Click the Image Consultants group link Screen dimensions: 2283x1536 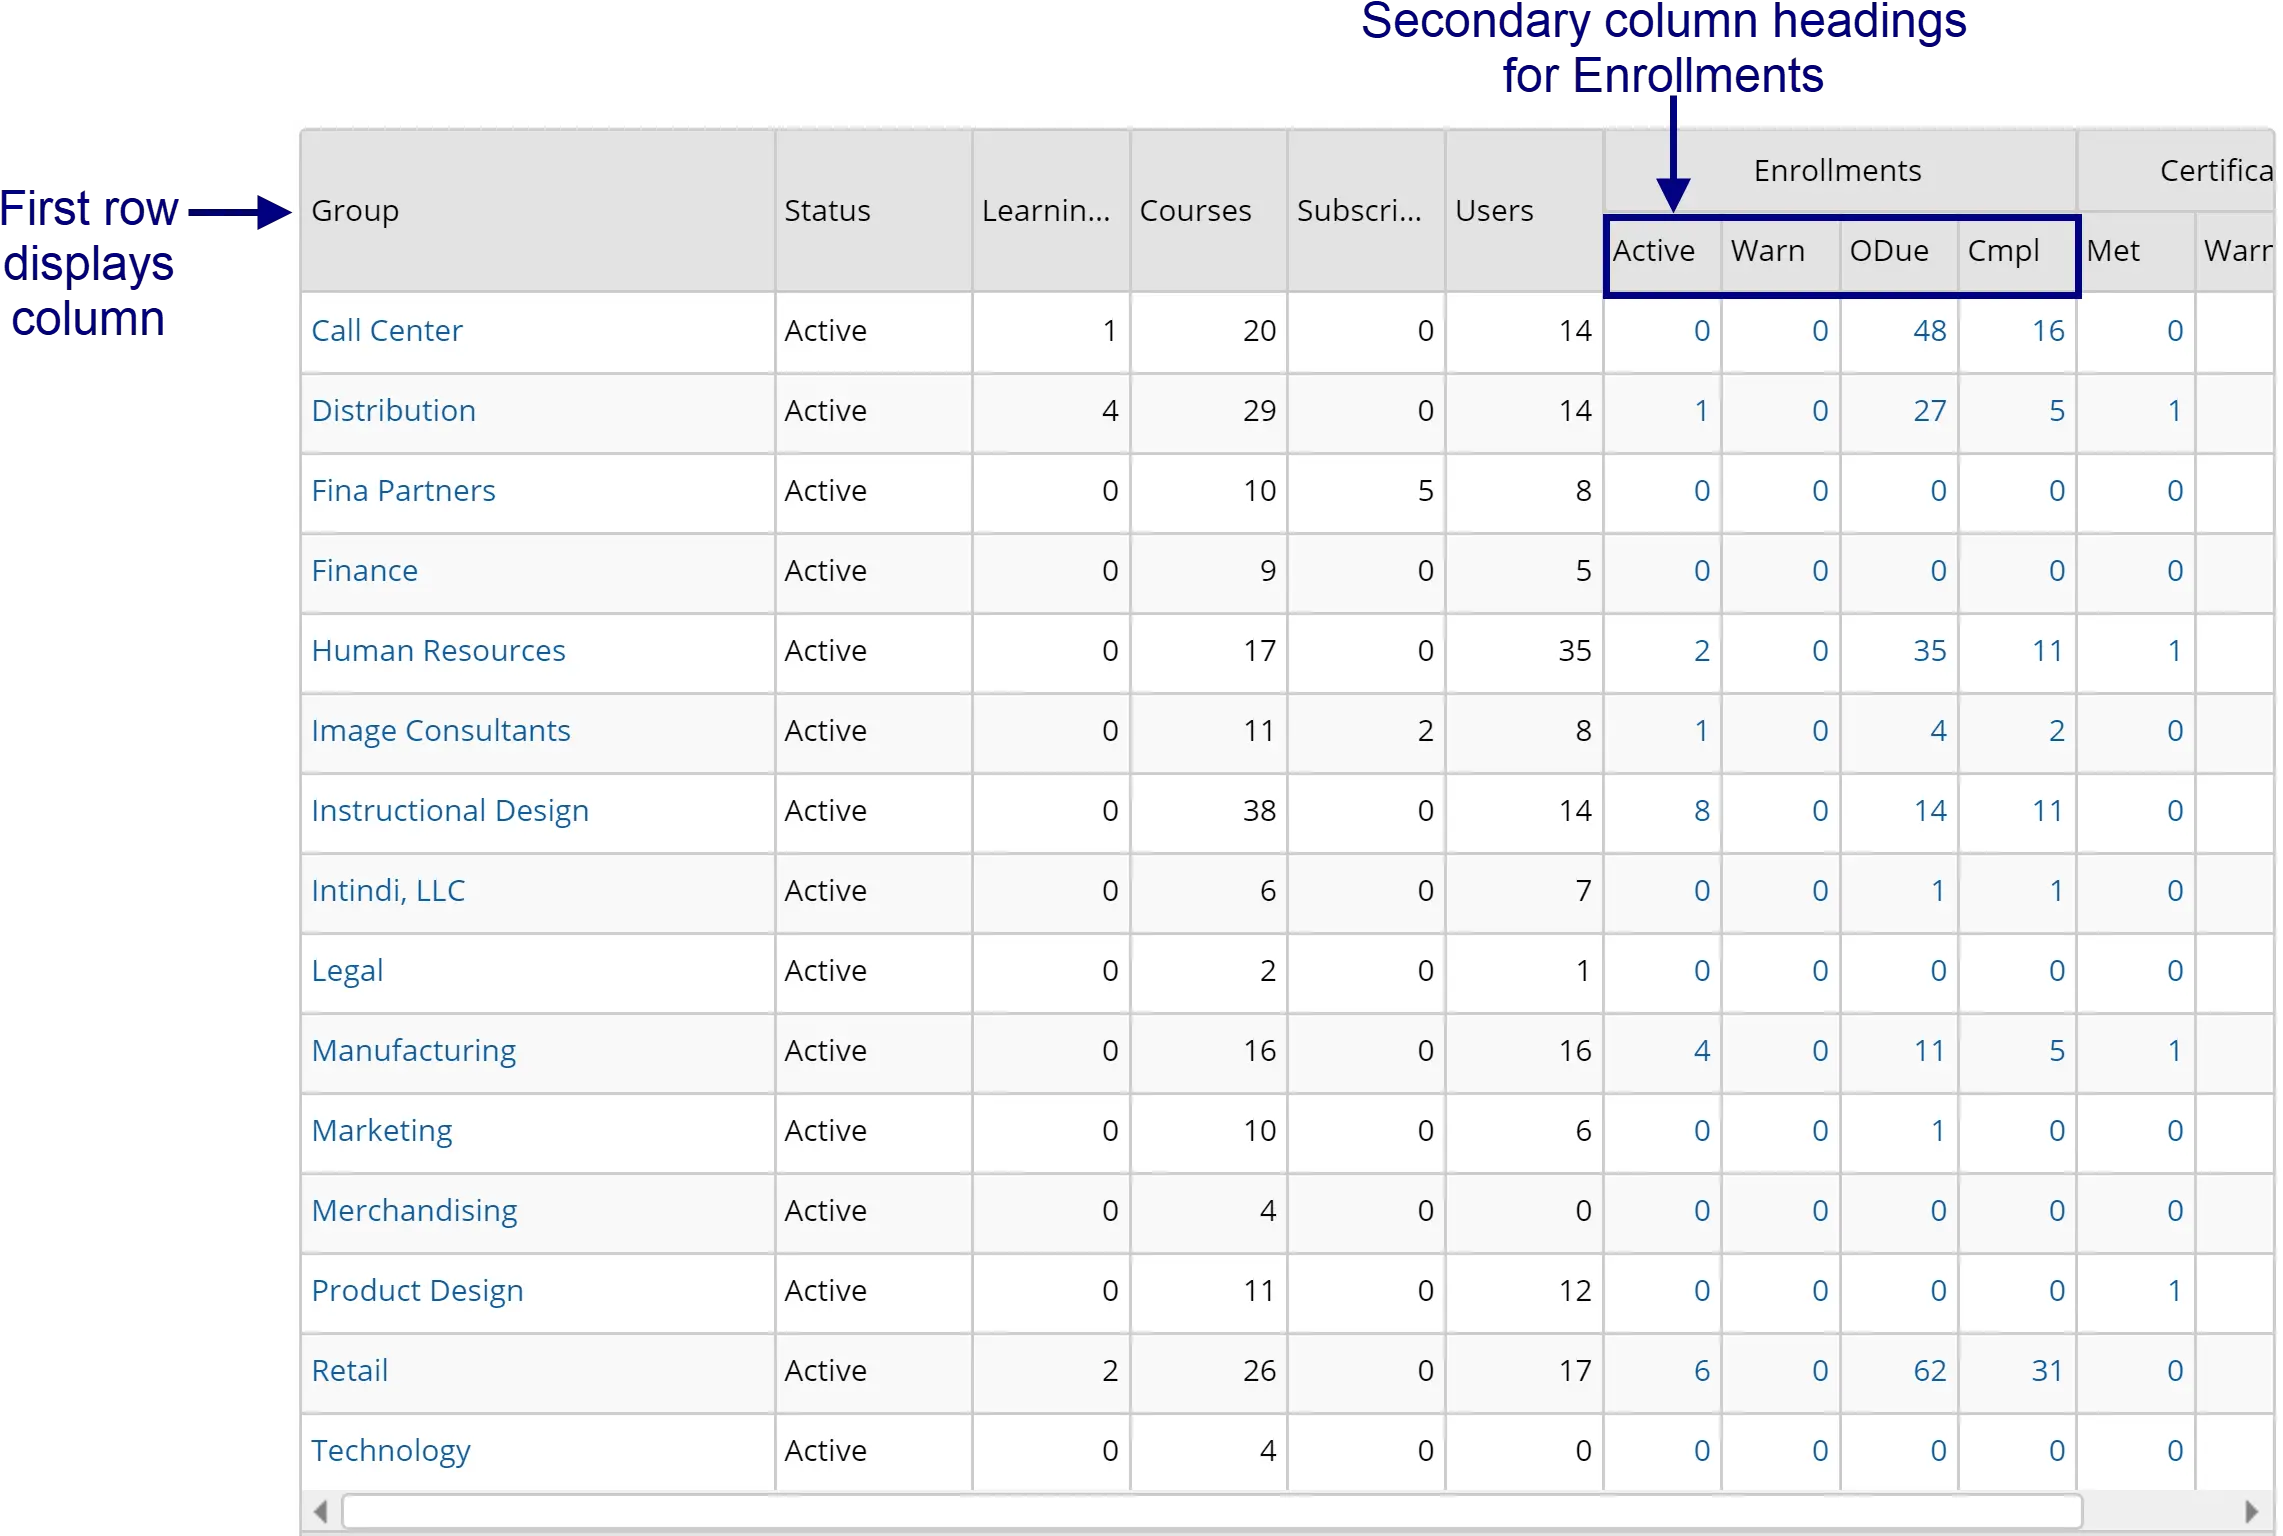point(440,729)
